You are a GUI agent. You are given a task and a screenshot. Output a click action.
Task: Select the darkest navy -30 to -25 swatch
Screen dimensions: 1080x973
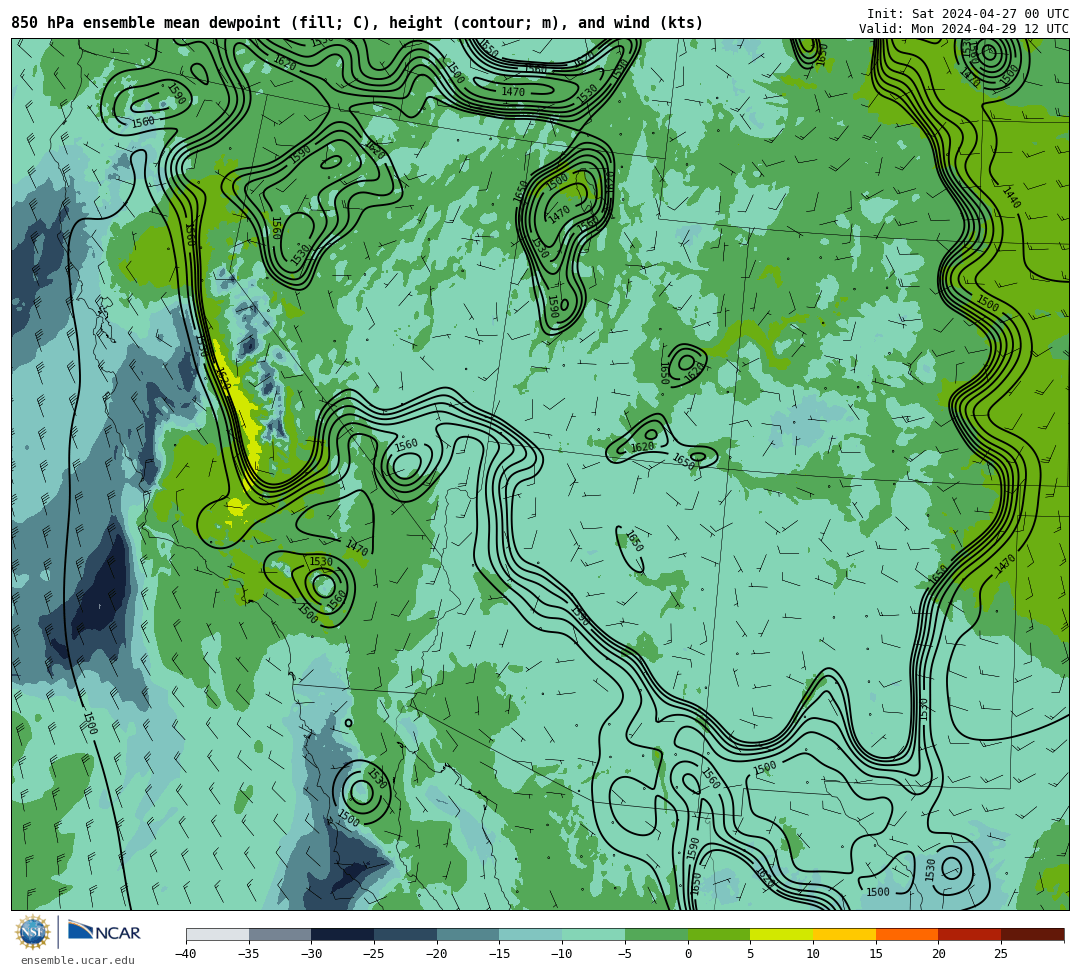point(342,934)
